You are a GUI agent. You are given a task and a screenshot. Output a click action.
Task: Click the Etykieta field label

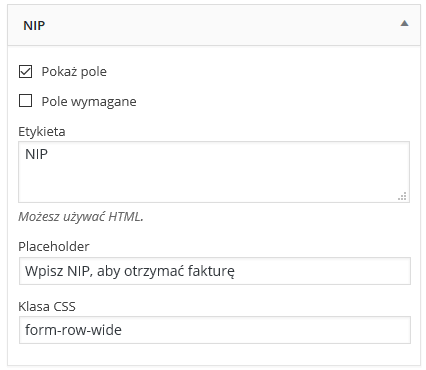click(x=42, y=132)
